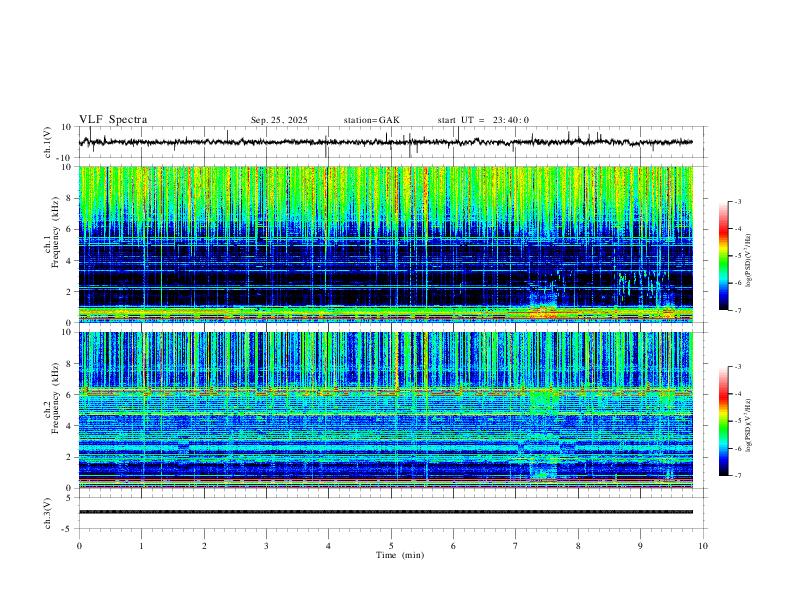Click time axis tick label "1" minute
This screenshot has height=612, width=792.
pyautogui.click(x=141, y=546)
